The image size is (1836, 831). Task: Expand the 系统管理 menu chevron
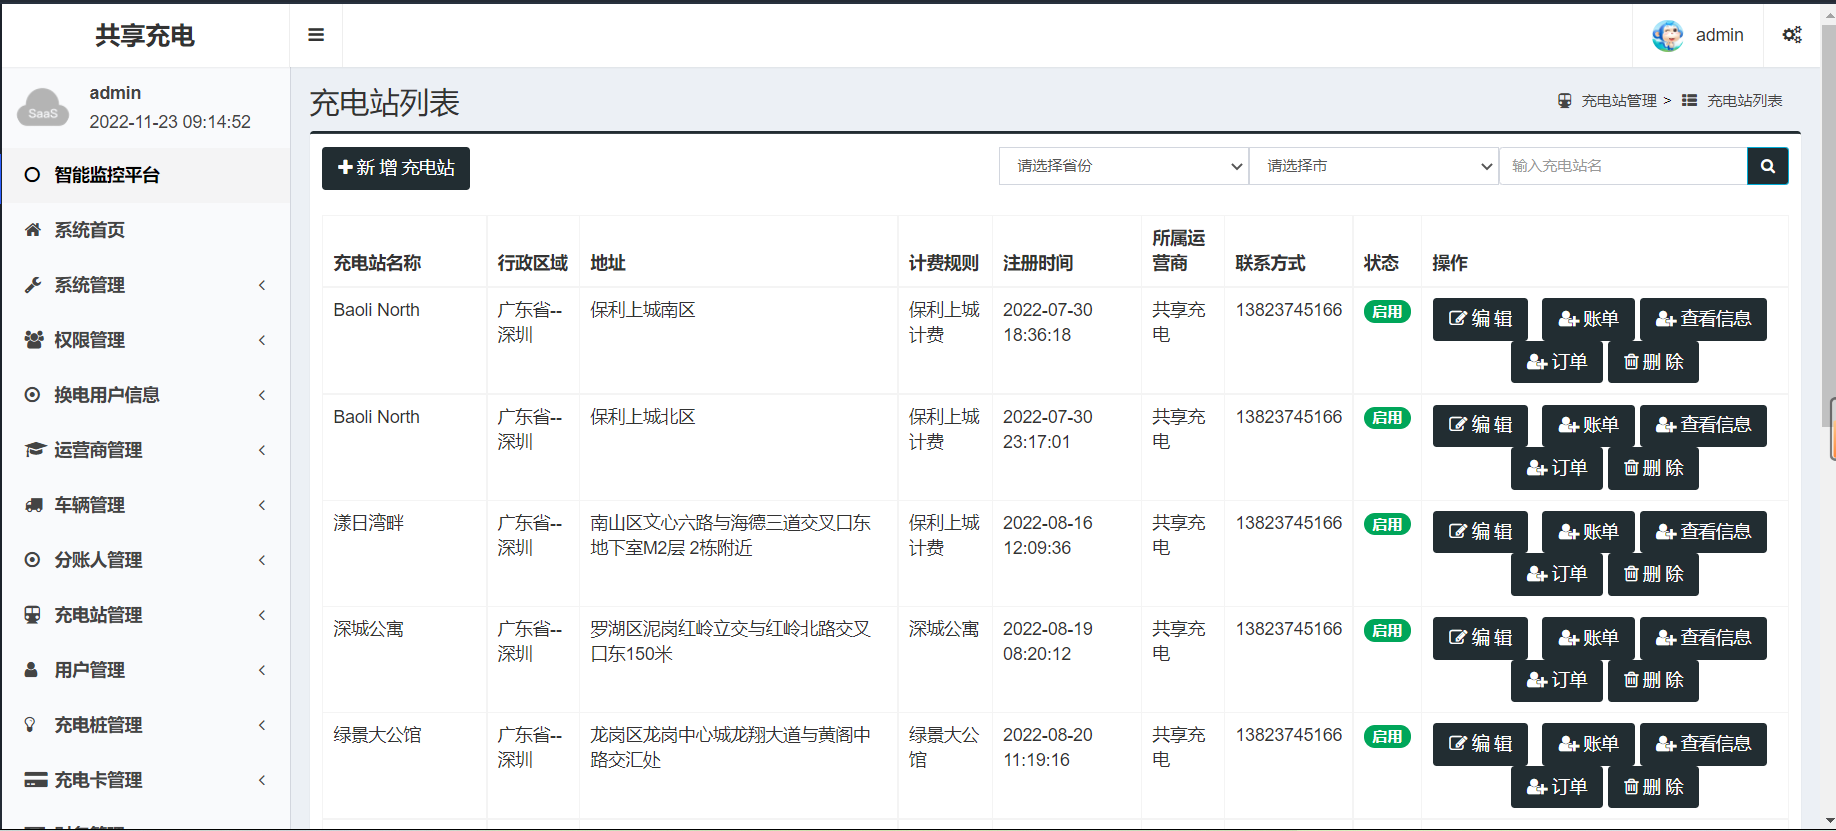262,285
